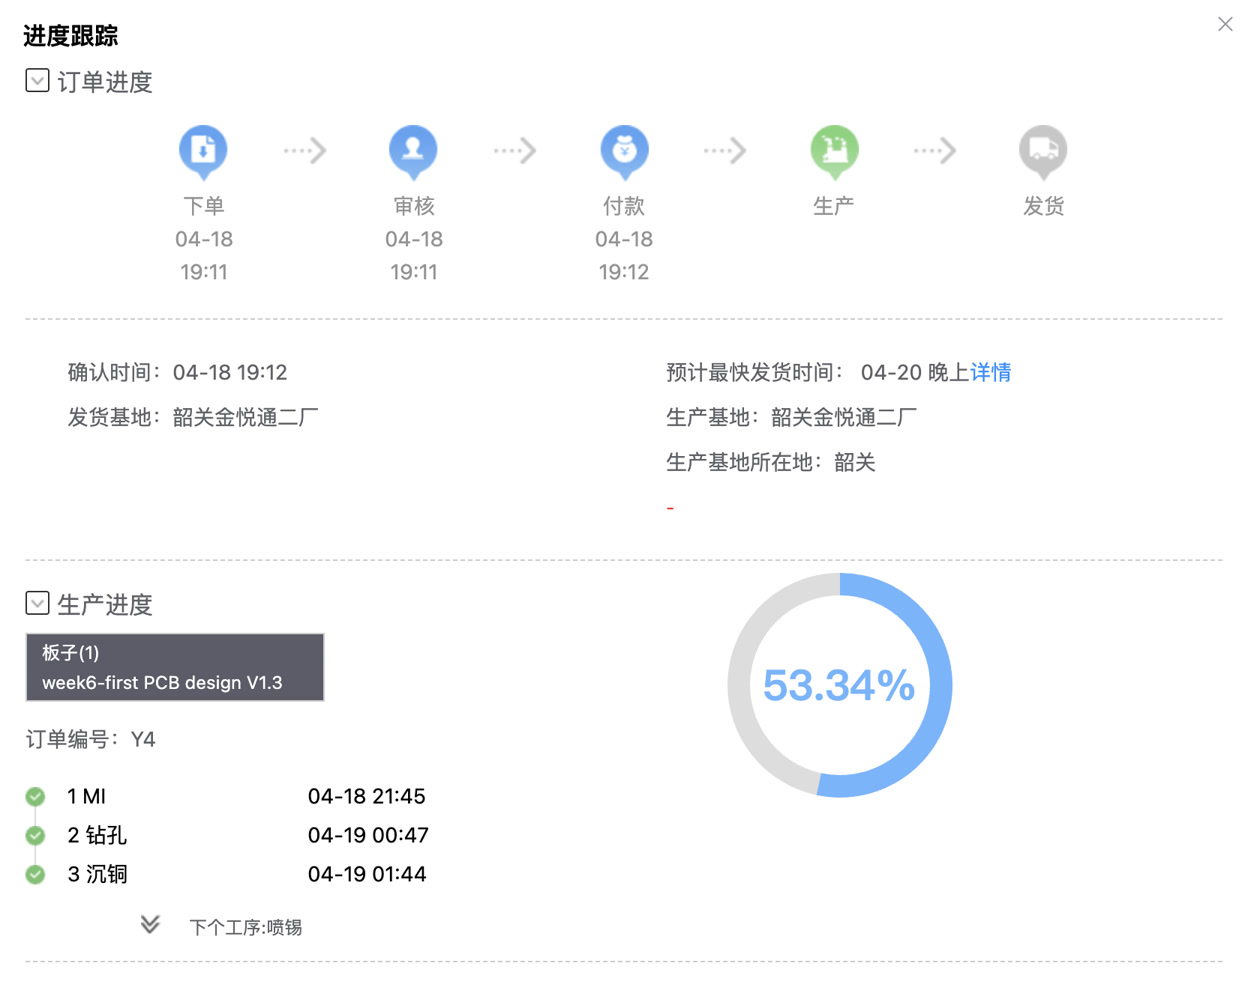The width and height of the screenshot is (1260, 990).
Task: Click the 进度跟踪 dialog title
Action: coord(71,36)
